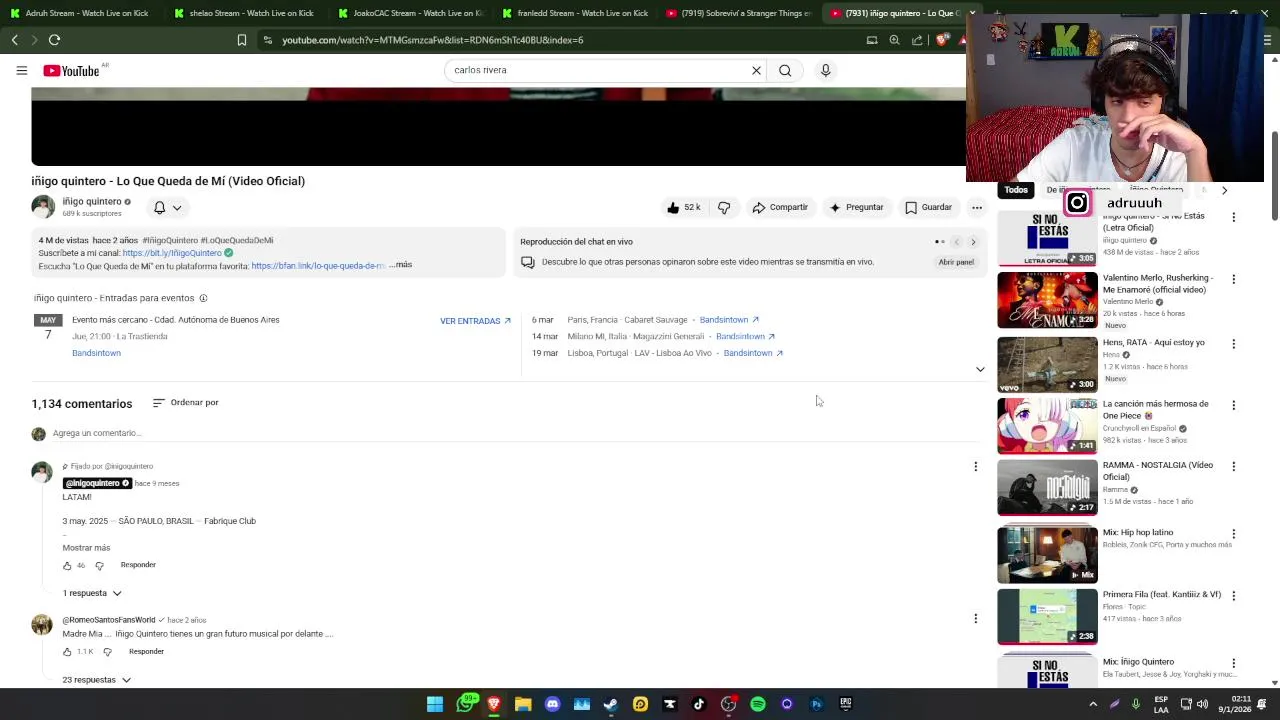Switch to the Adruh Stream Kick tab
The height and width of the screenshot is (720, 1280).
(x=78, y=13)
